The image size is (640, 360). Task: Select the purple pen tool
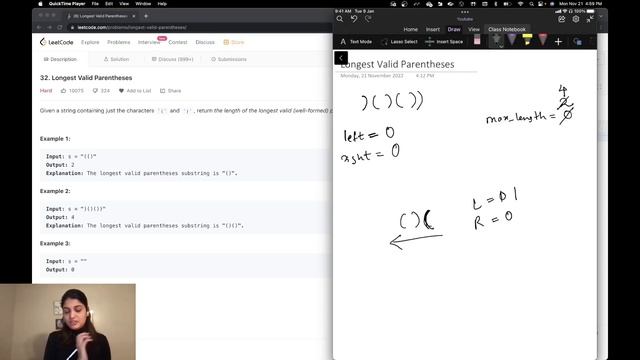pyautogui.click(x=512, y=40)
